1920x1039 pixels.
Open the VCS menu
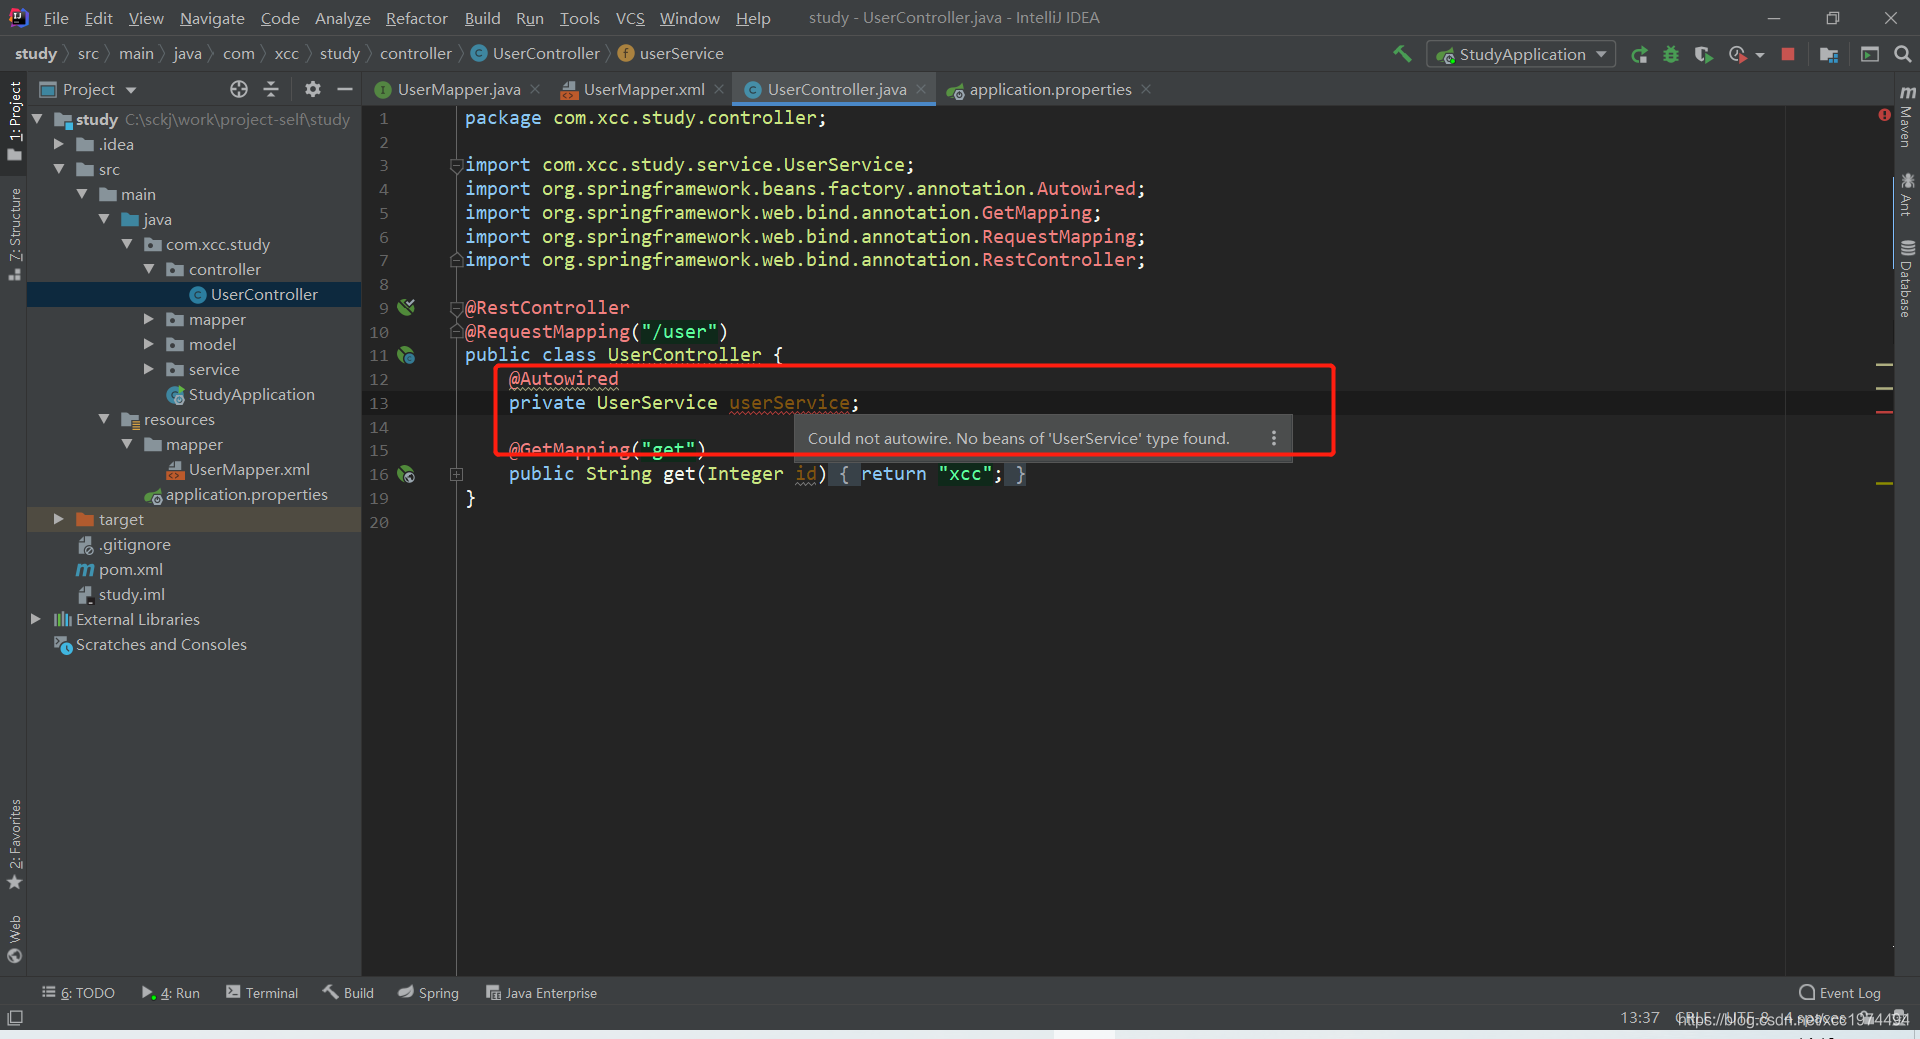(x=630, y=18)
